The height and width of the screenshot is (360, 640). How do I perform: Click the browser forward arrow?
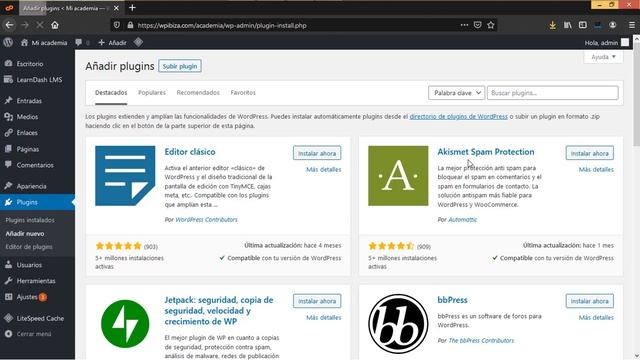(x=24, y=25)
